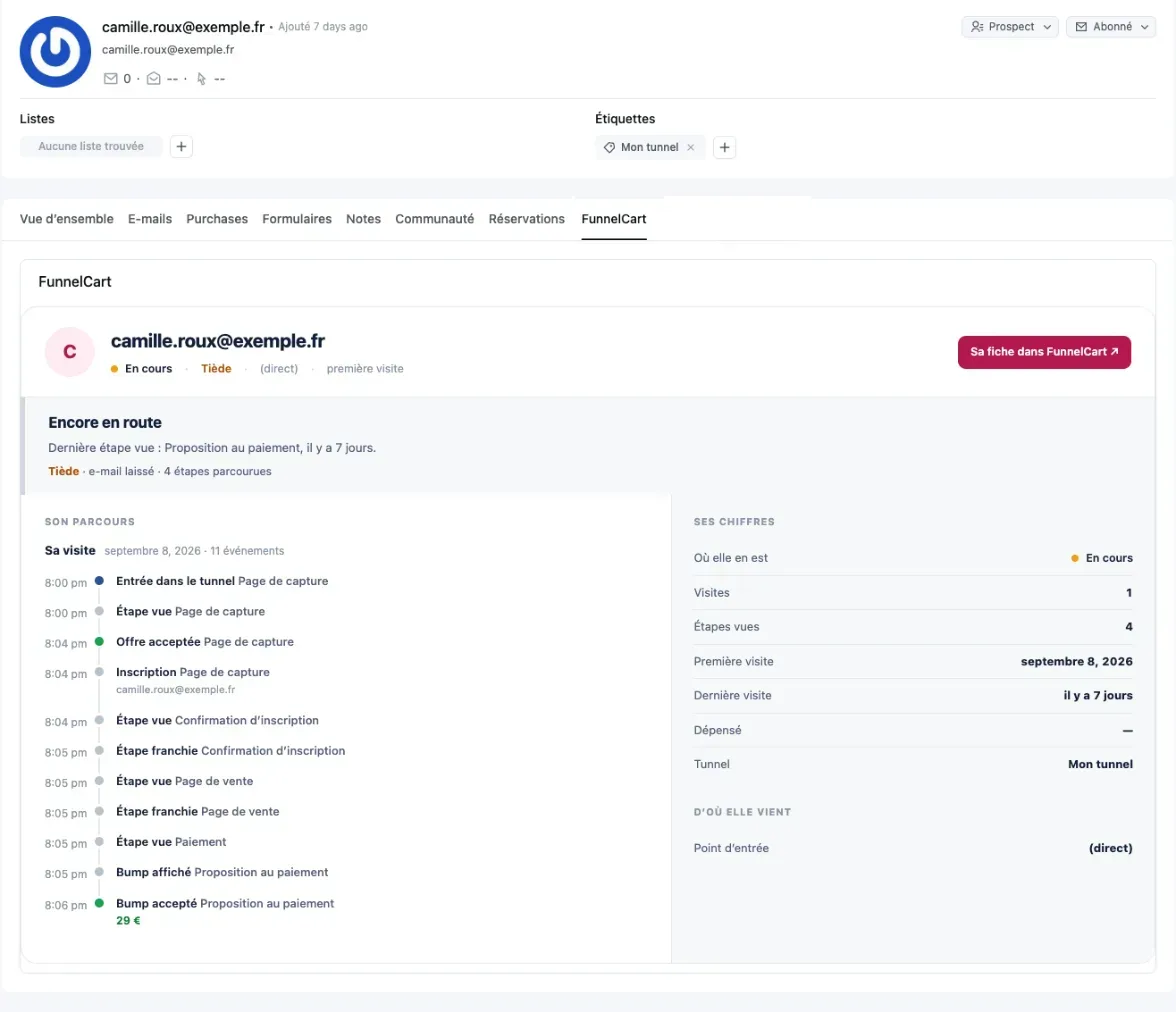Click septembre 8, 2026 première visite value
Viewport: 1176px width, 1012px height.
pyautogui.click(x=1076, y=662)
